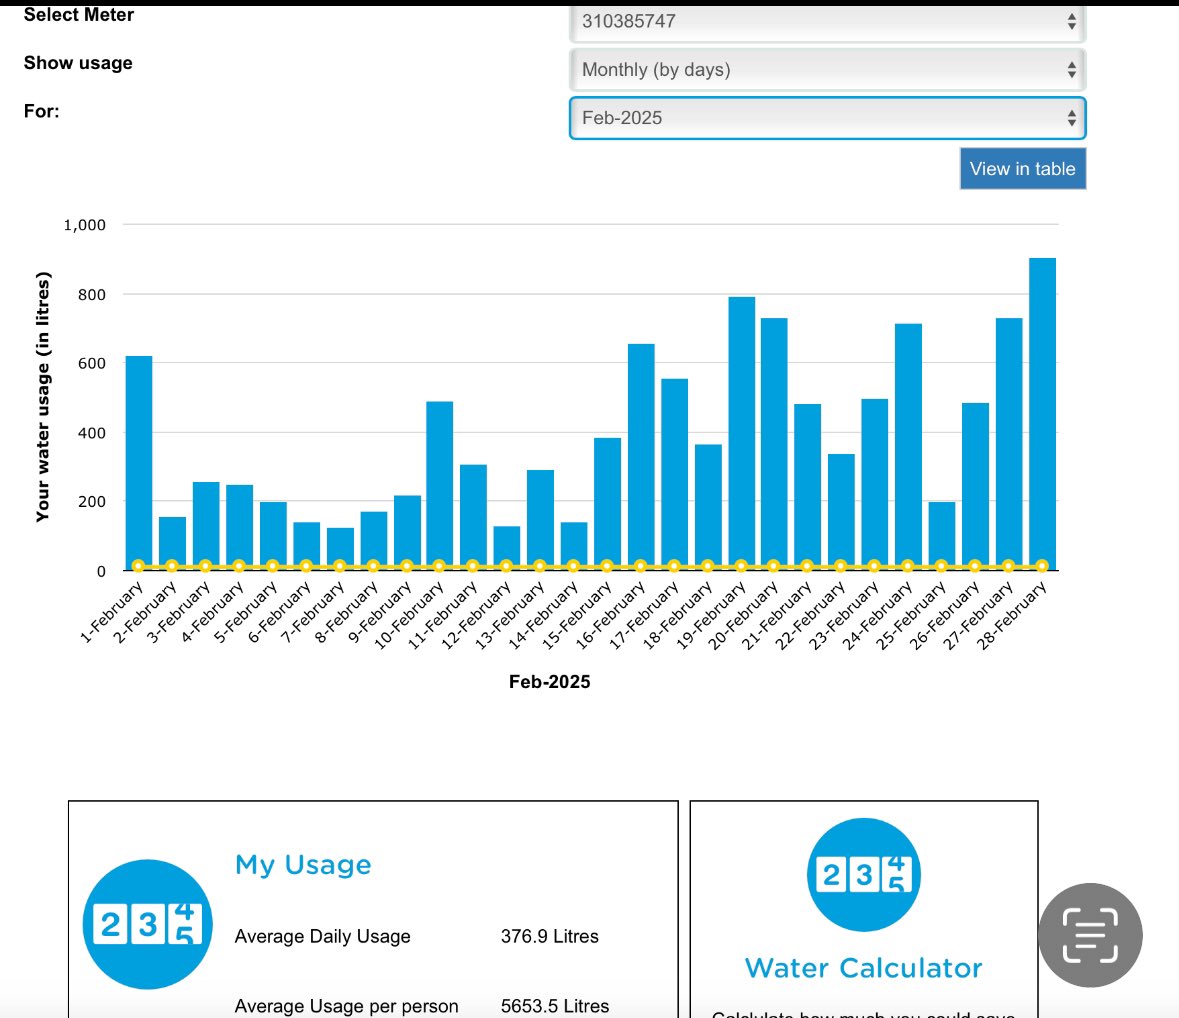
Task: Click the 17-February usage bar
Action: pos(674,474)
